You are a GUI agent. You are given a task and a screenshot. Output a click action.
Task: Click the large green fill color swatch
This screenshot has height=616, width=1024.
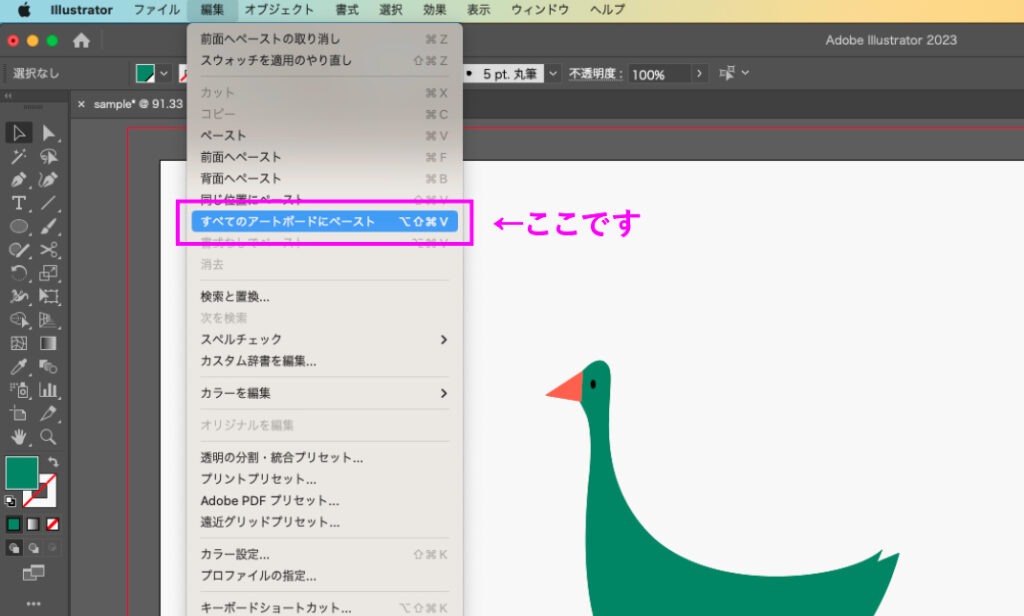[22, 473]
